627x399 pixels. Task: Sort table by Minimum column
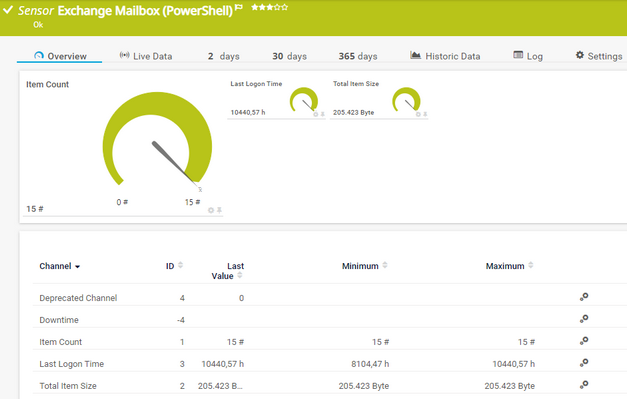click(364, 266)
